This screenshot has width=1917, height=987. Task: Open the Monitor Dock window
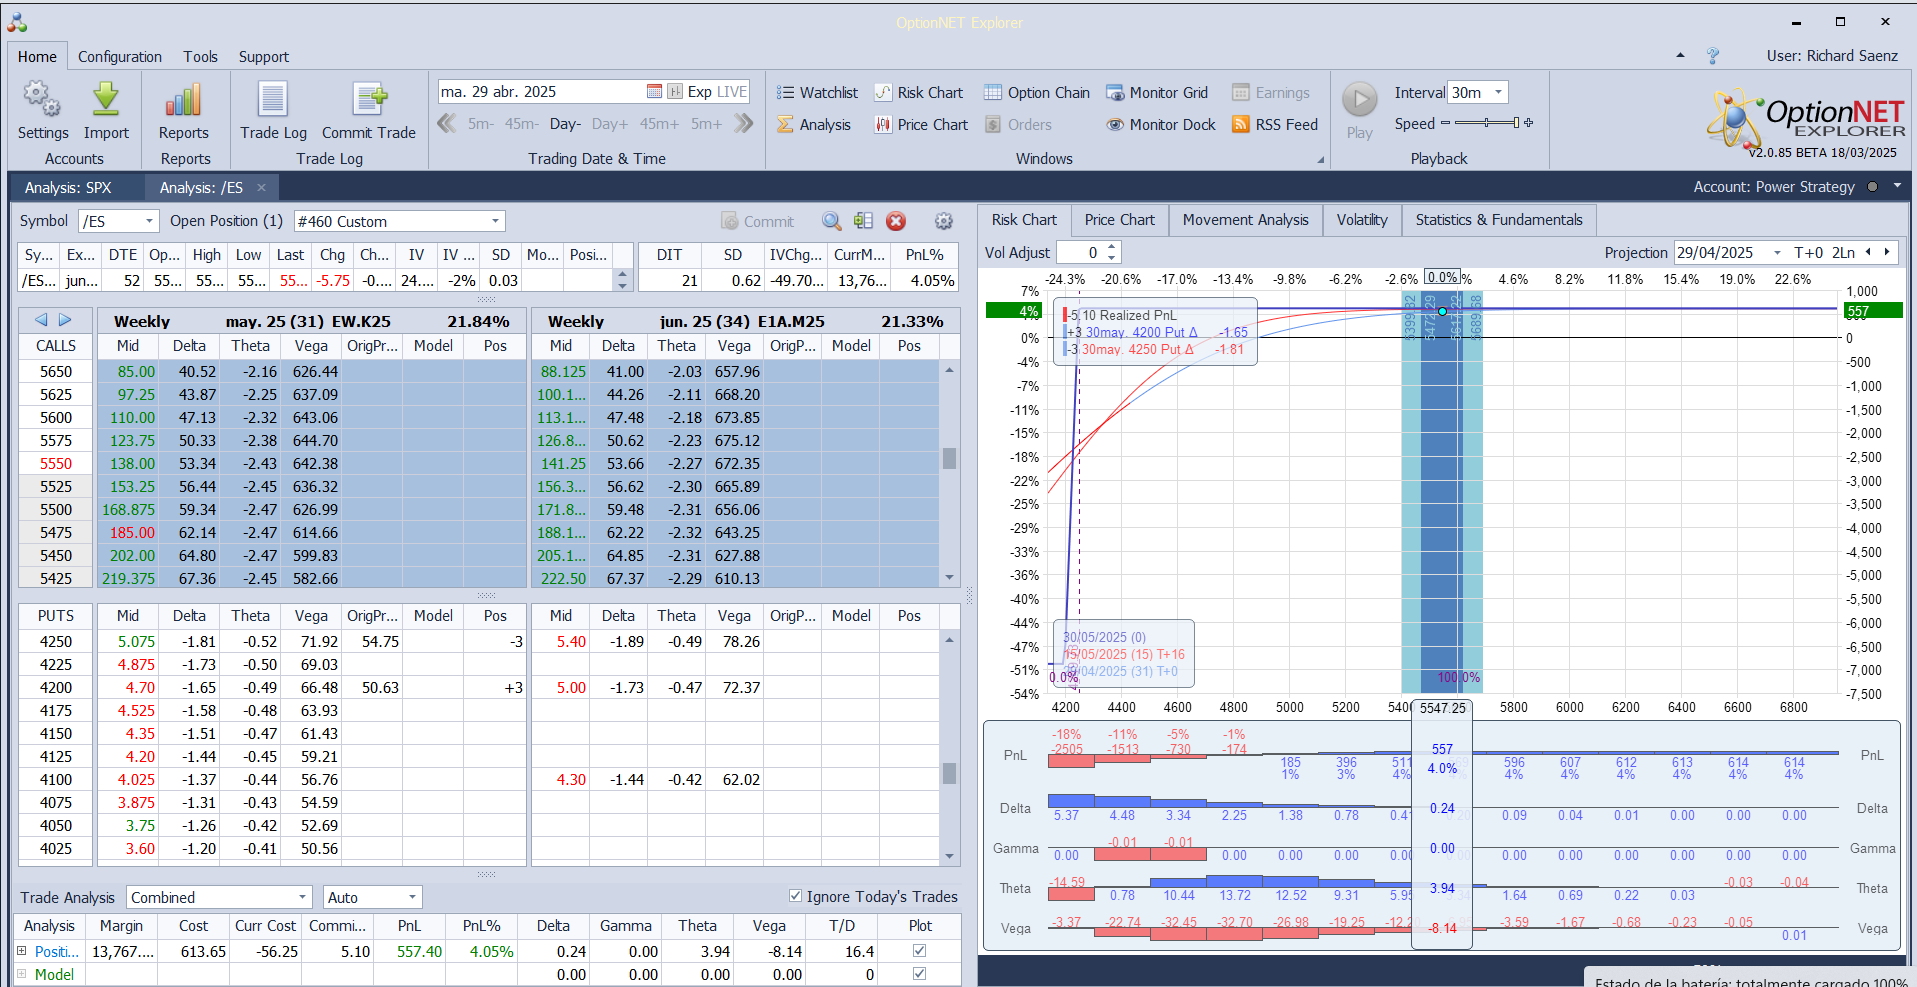coord(1161,124)
